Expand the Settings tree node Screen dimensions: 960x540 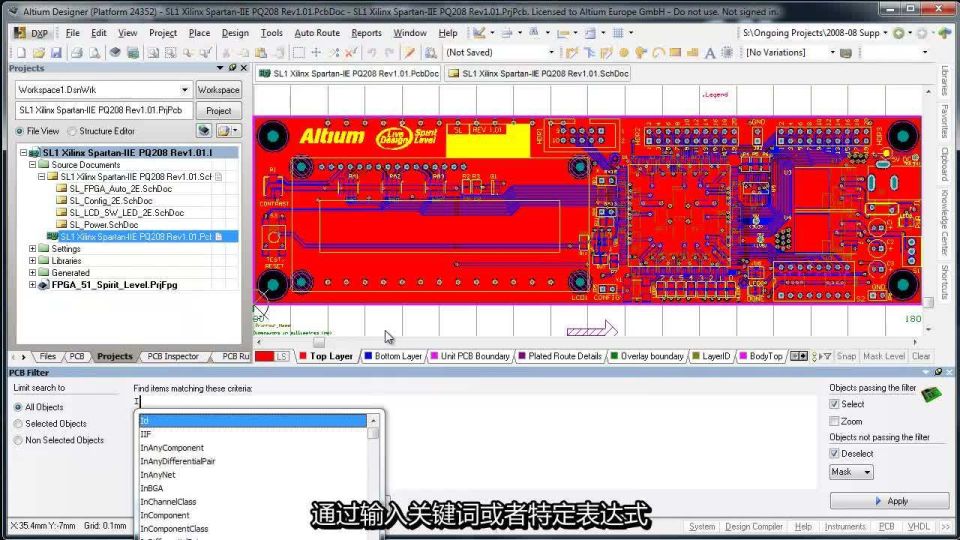(32, 249)
